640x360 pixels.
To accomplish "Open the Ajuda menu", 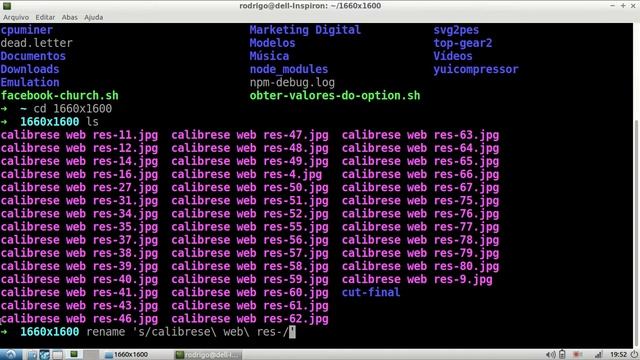I will pos(93,17).
